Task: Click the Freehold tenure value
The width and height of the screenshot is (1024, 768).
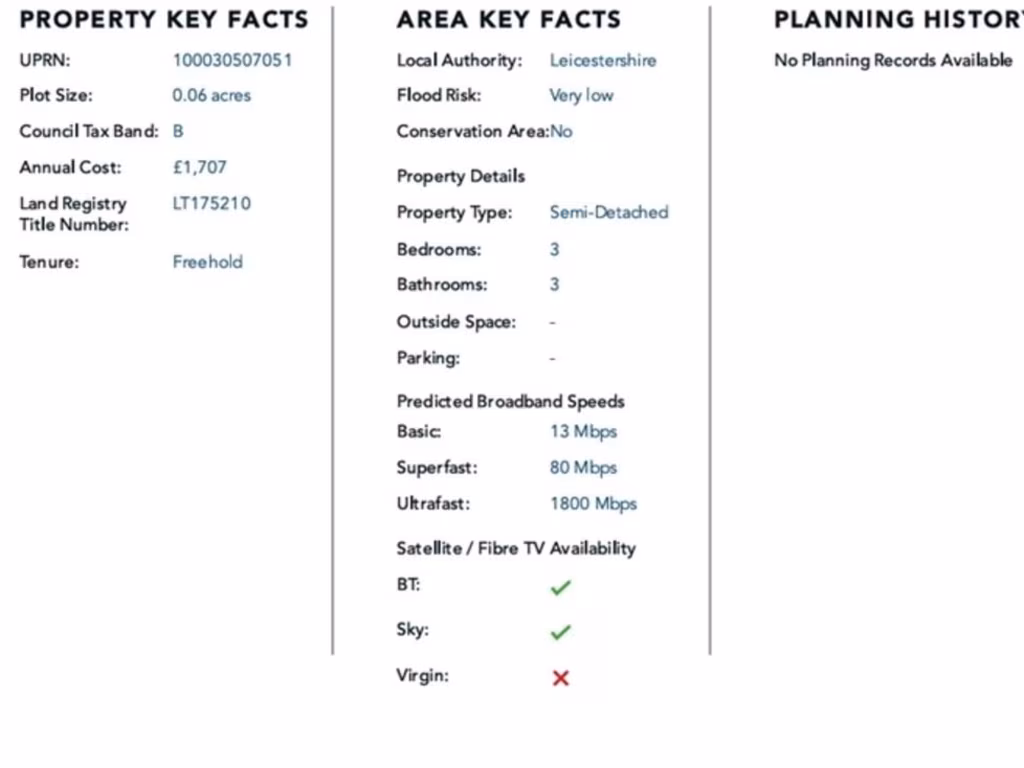Action: (x=207, y=262)
